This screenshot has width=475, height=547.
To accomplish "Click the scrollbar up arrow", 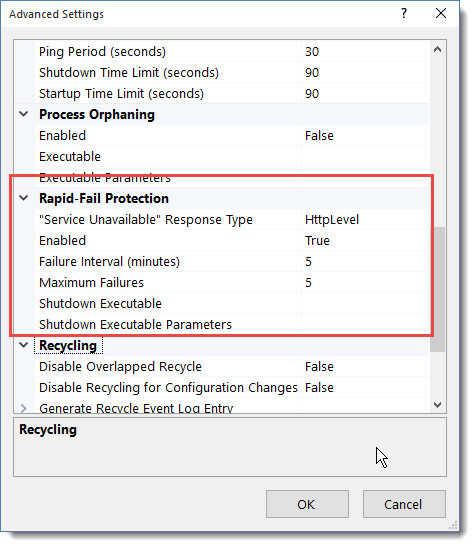I will pos(437,50).
